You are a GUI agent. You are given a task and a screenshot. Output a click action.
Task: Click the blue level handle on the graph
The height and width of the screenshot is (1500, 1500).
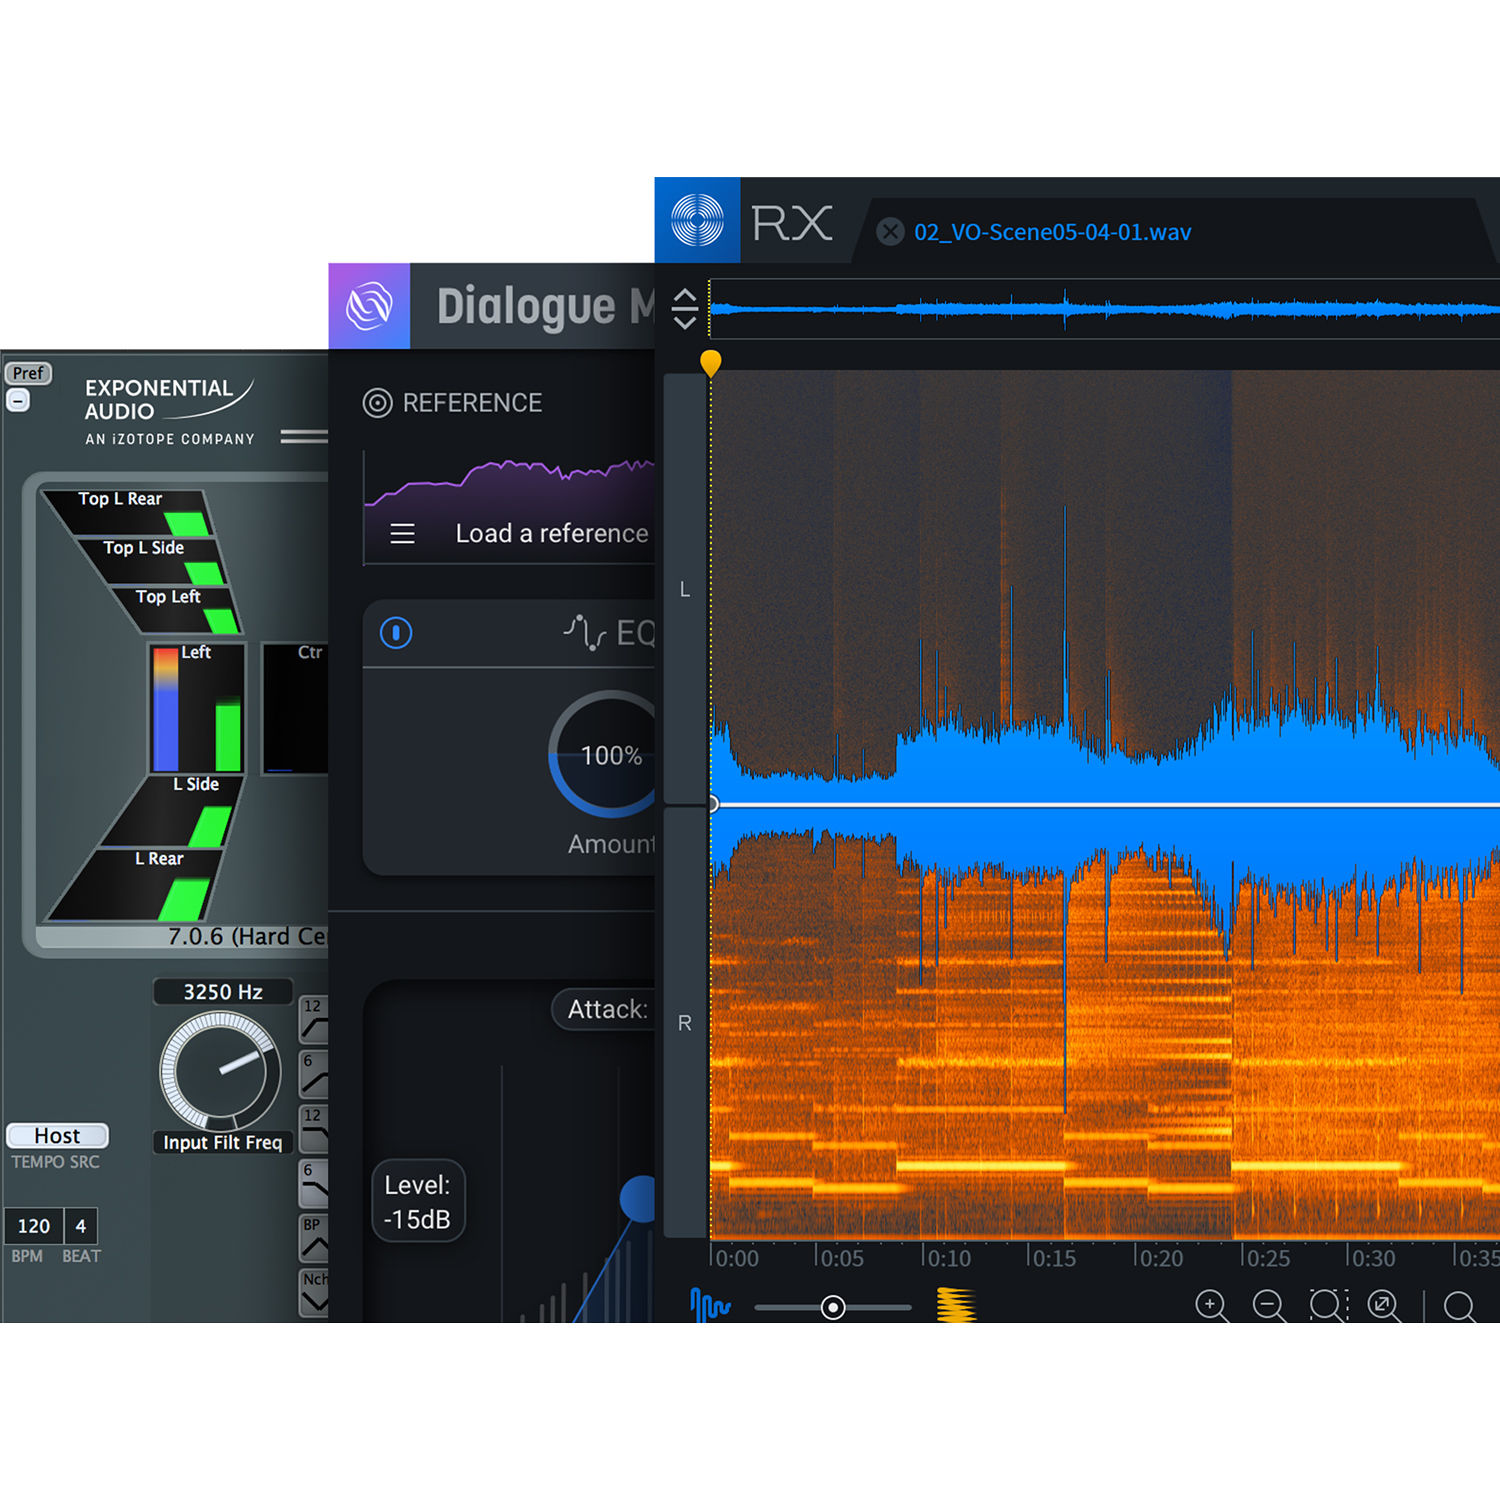click(x=638, y=1199)
